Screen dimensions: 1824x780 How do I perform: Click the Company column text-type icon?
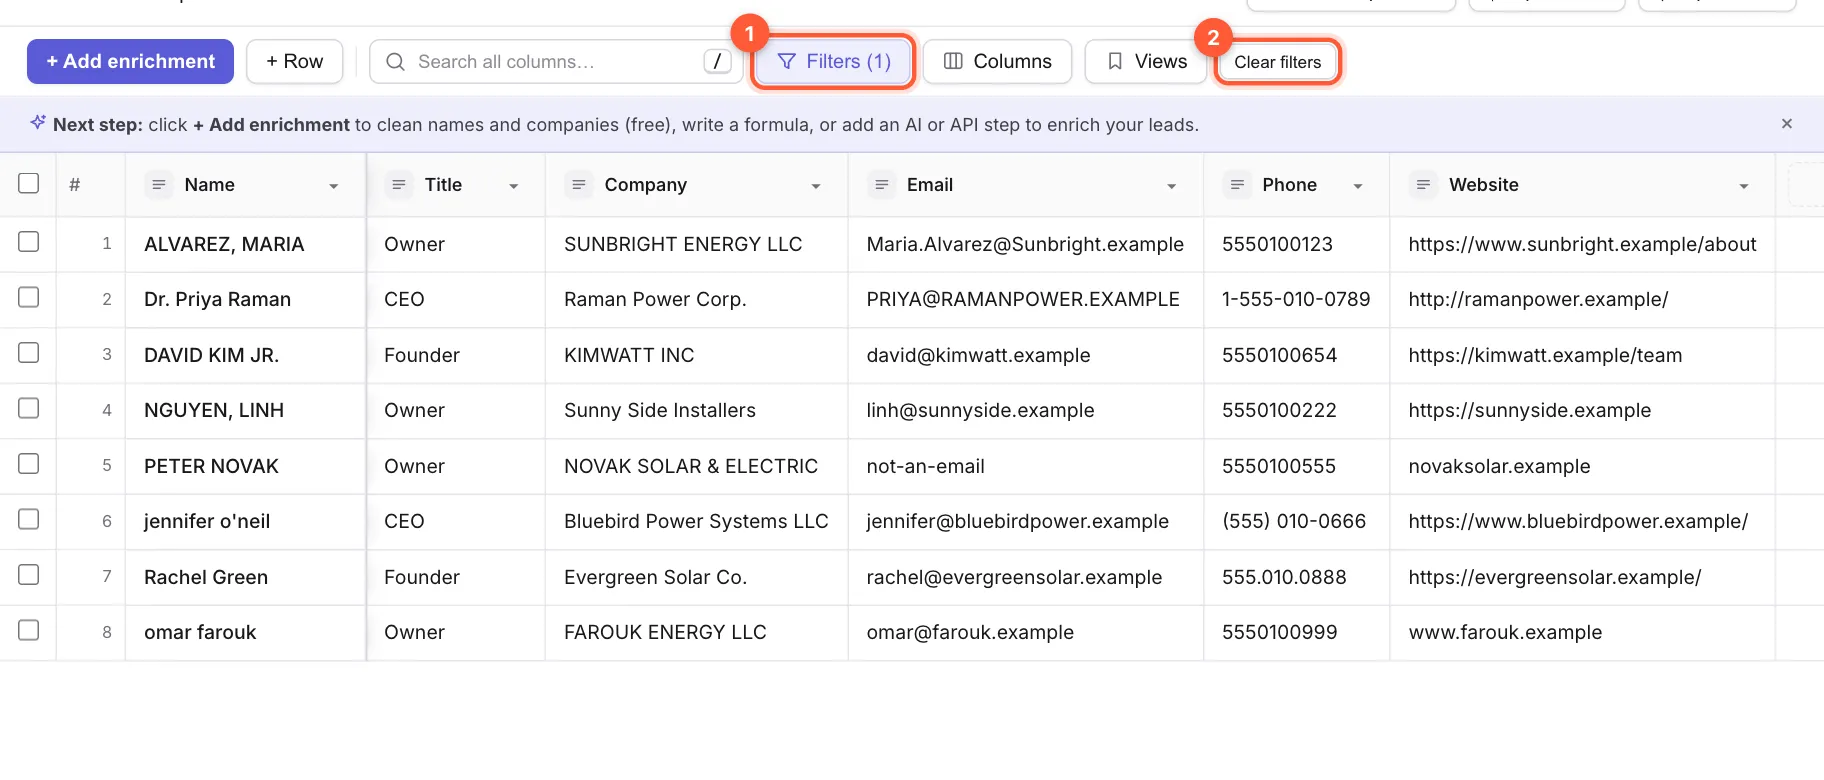pyautogui.click(x=578, y=185)
